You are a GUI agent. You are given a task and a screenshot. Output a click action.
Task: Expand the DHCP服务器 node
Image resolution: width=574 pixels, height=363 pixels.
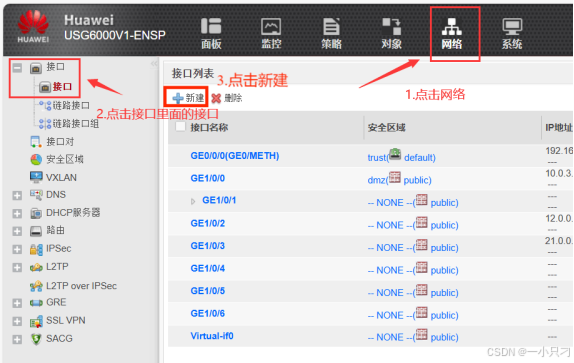point(17,213)
